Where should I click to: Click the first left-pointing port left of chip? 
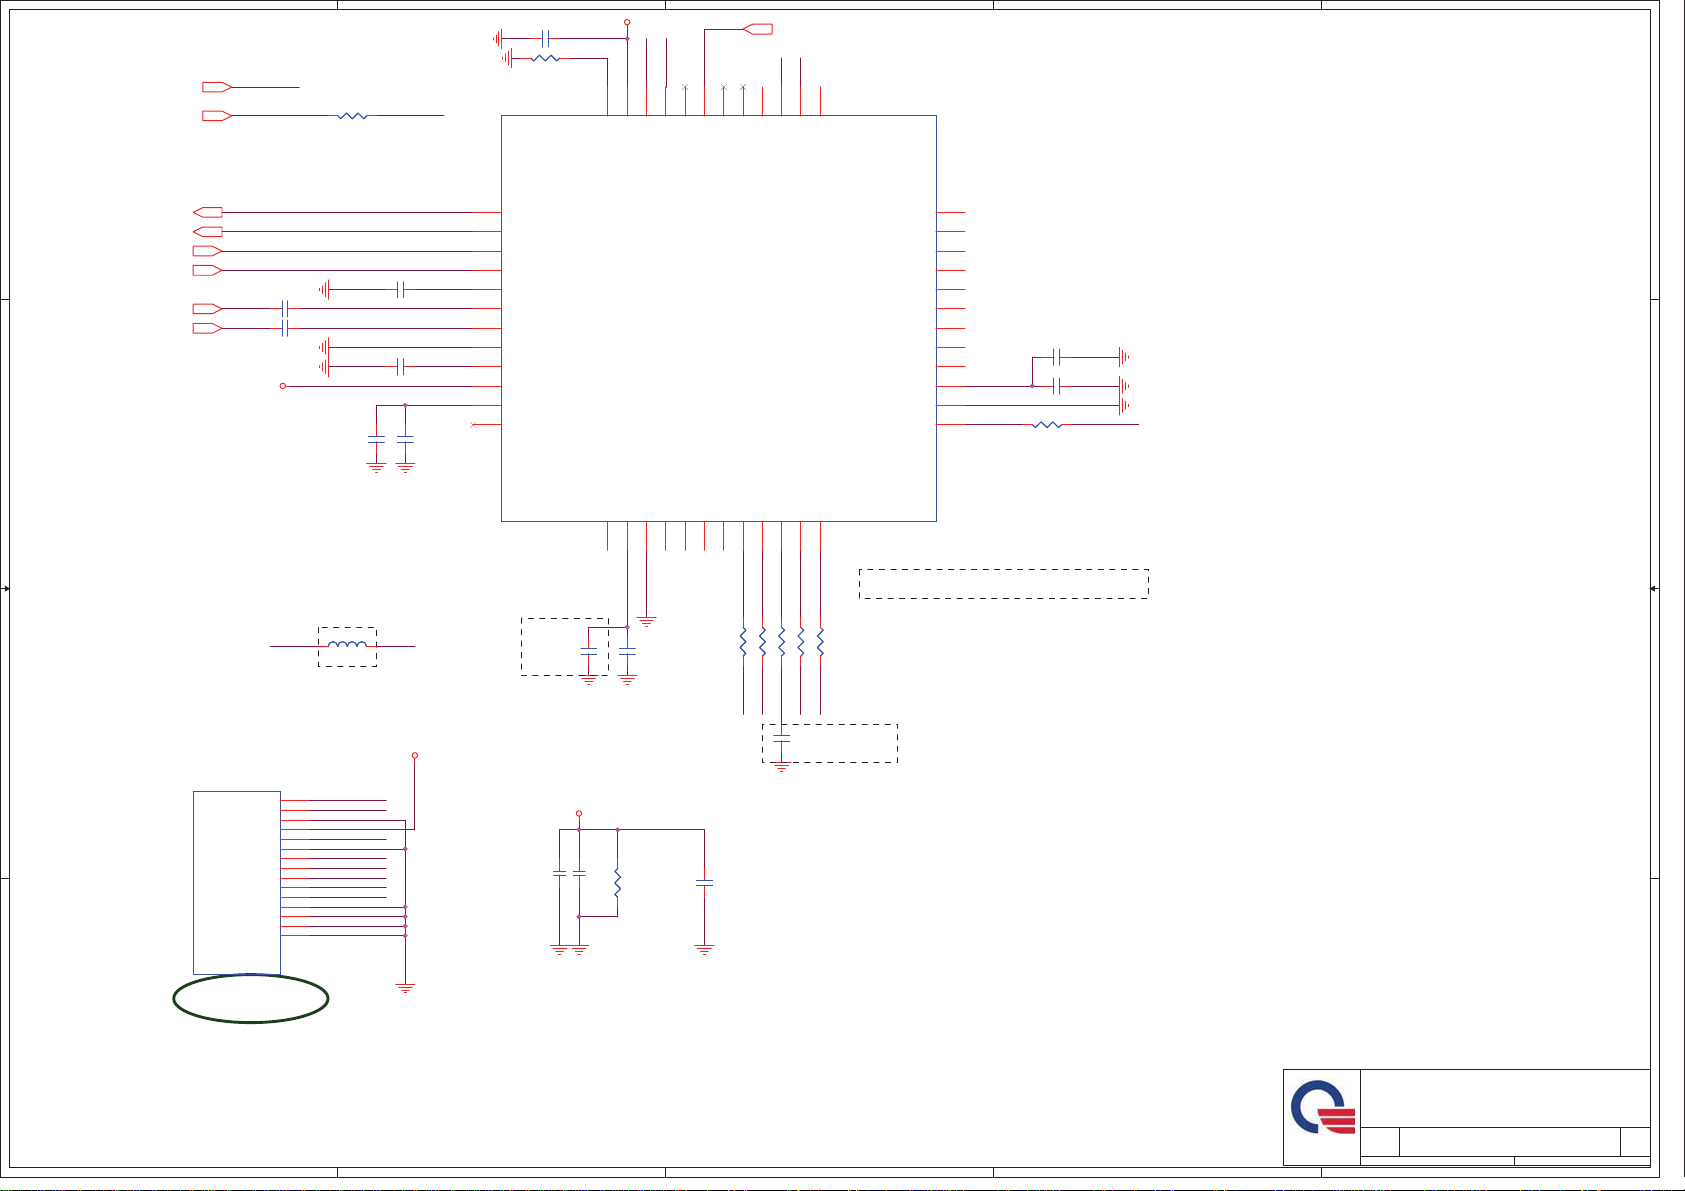pyautogui.click(x=207, y=212)
